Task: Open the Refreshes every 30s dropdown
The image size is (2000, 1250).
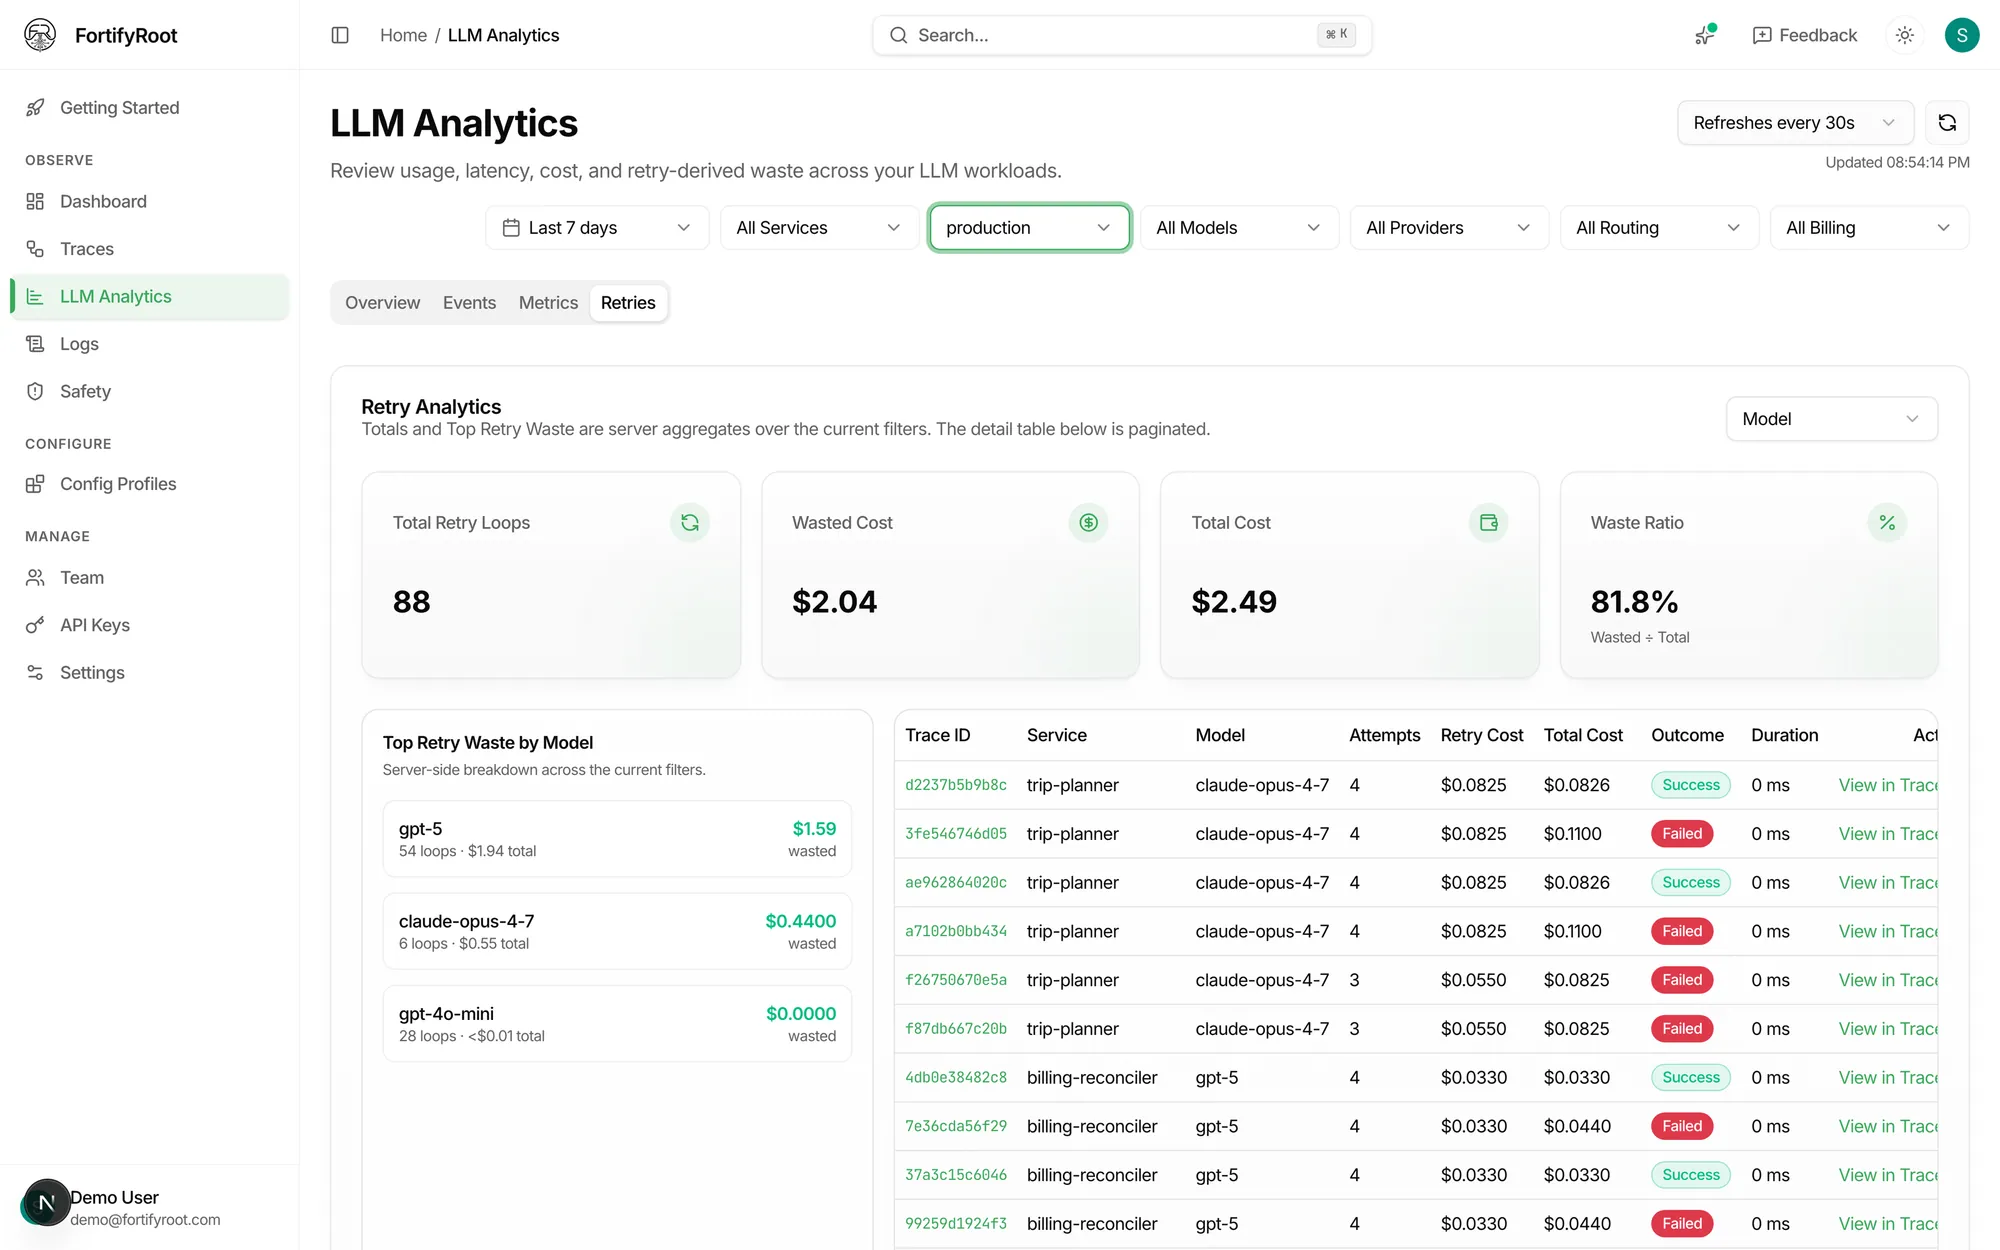Action: click(1795, 123)
